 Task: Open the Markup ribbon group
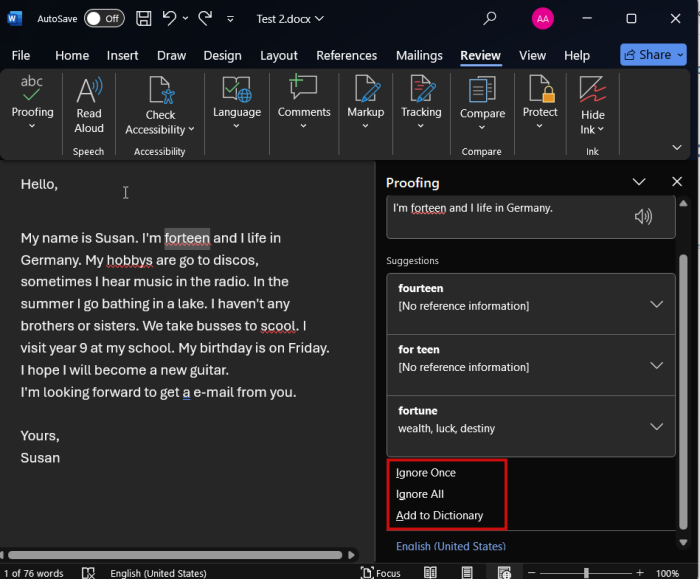(366, 103)
